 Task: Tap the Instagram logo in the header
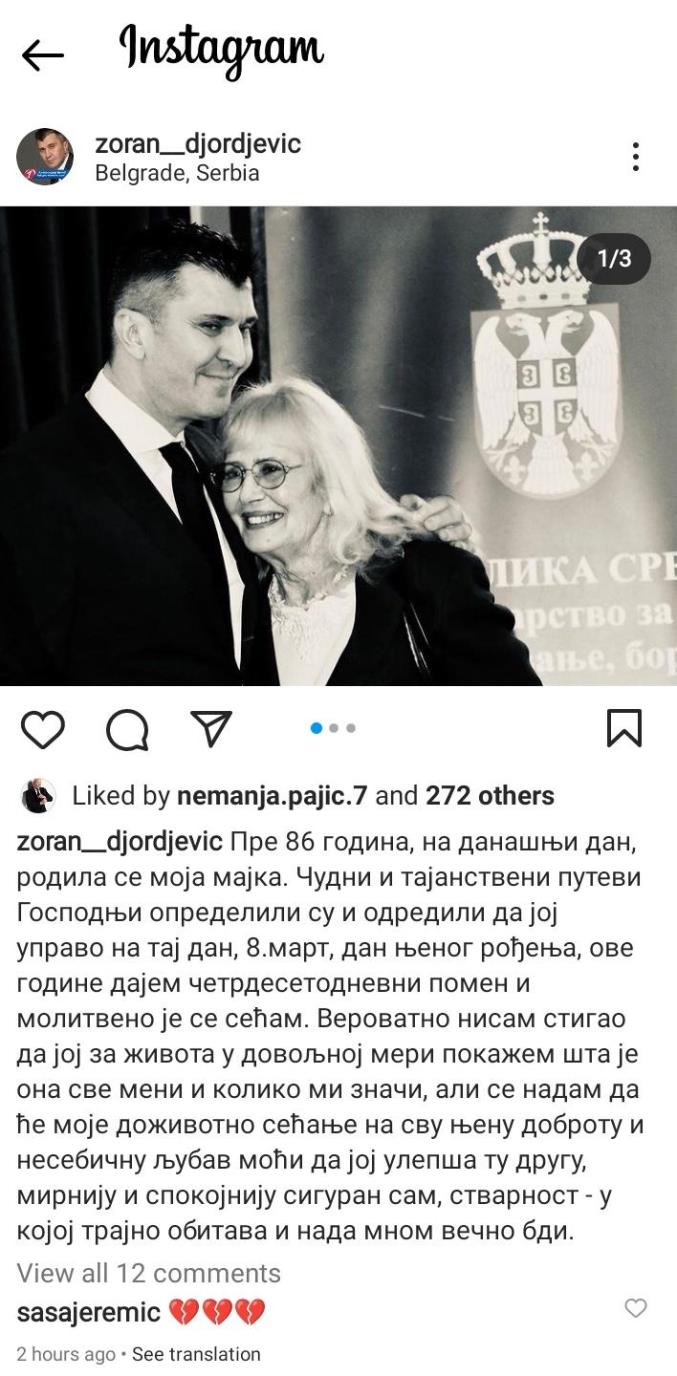click(x=221, y=49)
